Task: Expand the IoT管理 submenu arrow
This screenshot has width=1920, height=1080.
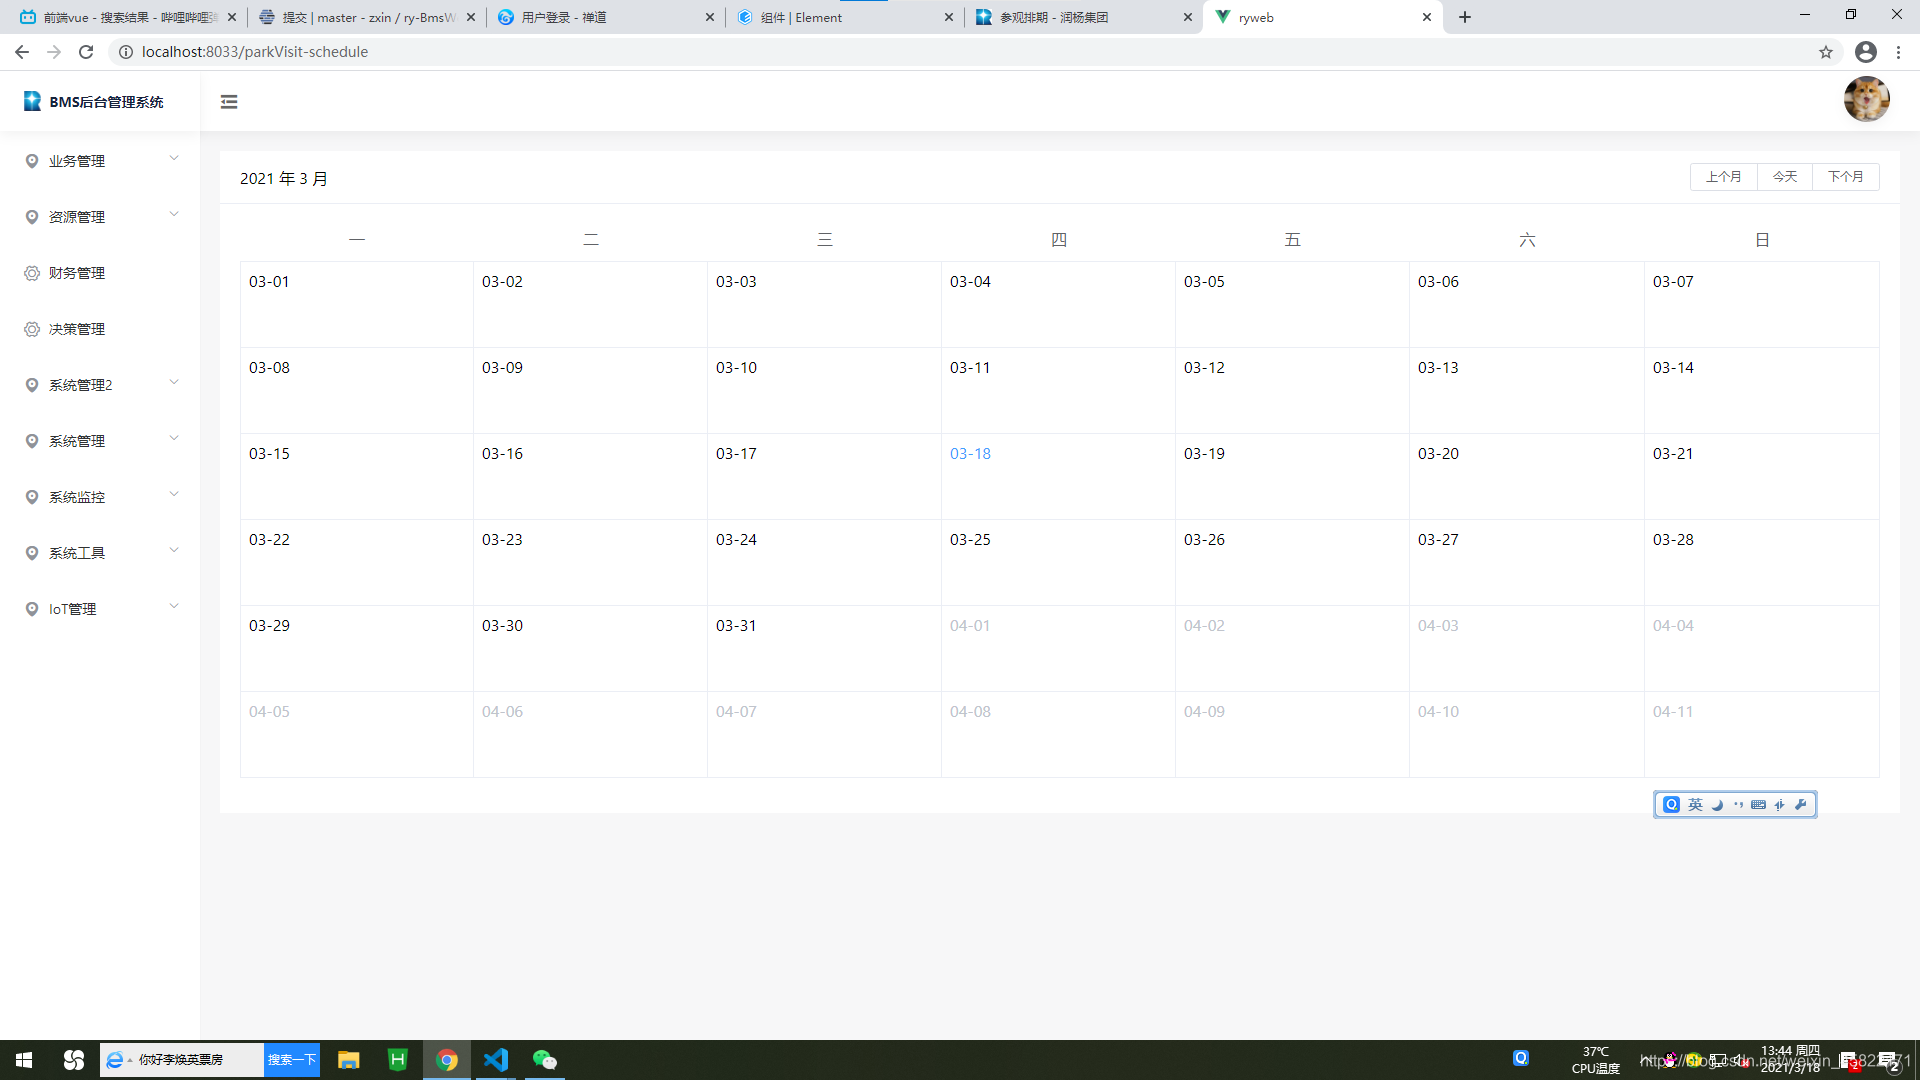Action: pyautogui.click(x=174, y=606)
